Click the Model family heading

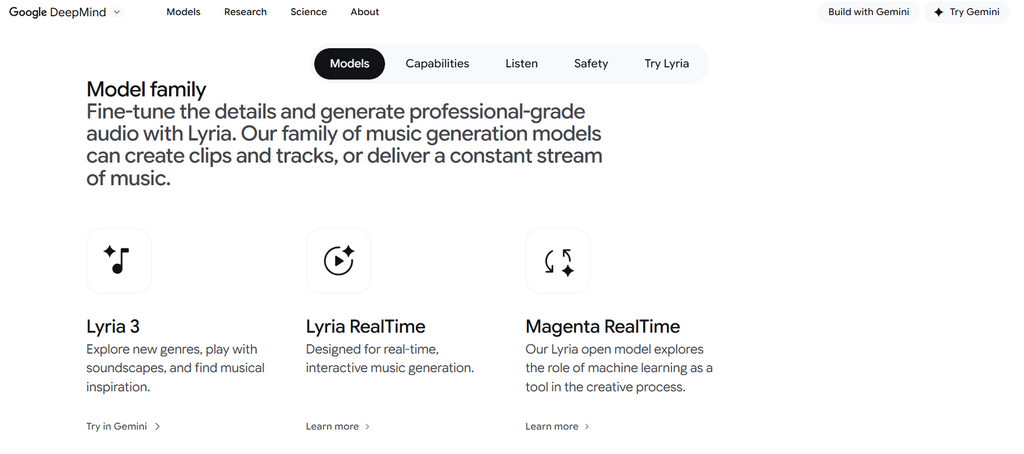click(146, 89)
